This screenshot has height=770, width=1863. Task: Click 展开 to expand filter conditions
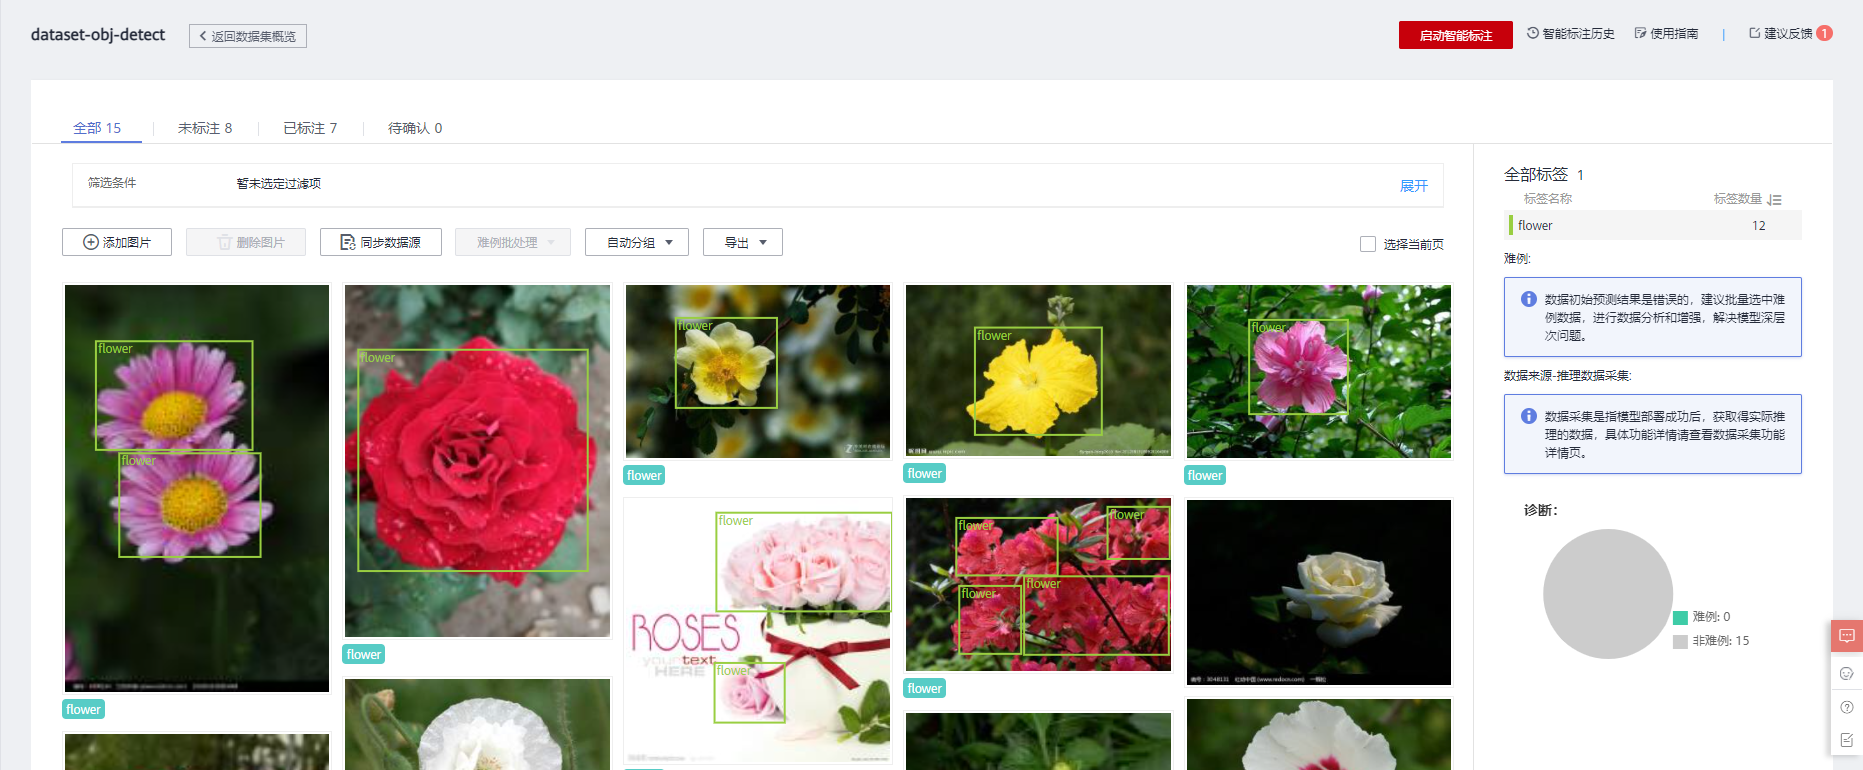tap(1414, 186)
